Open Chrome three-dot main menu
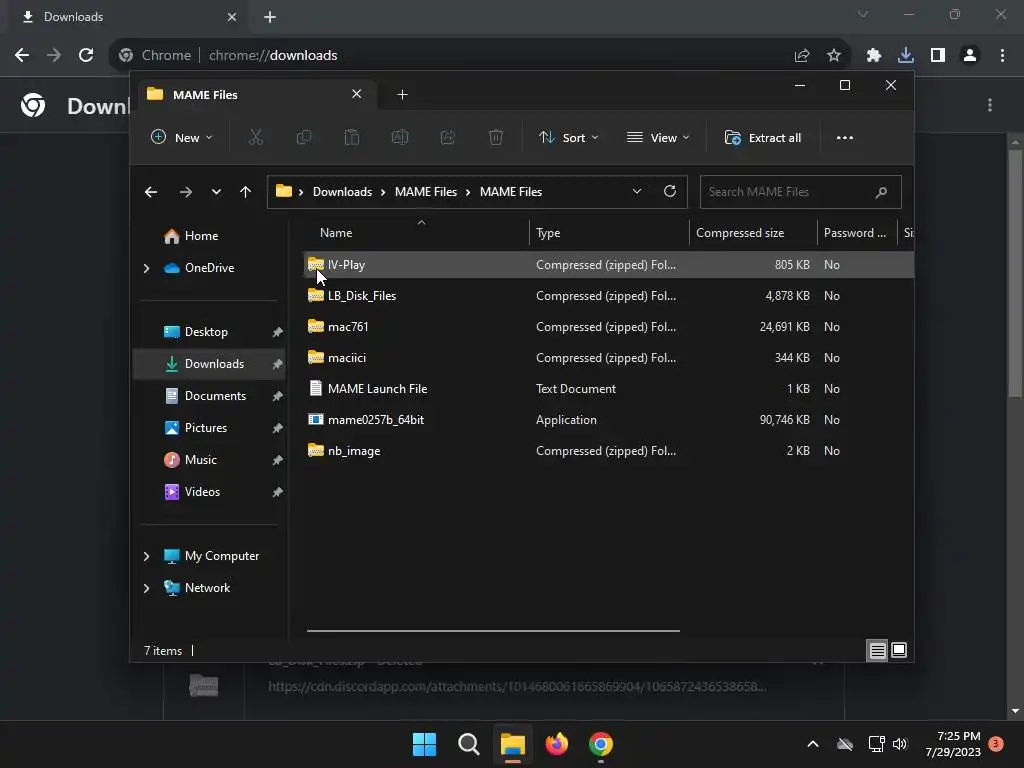Screen dimensions: 1024x768 (1002, 56)
